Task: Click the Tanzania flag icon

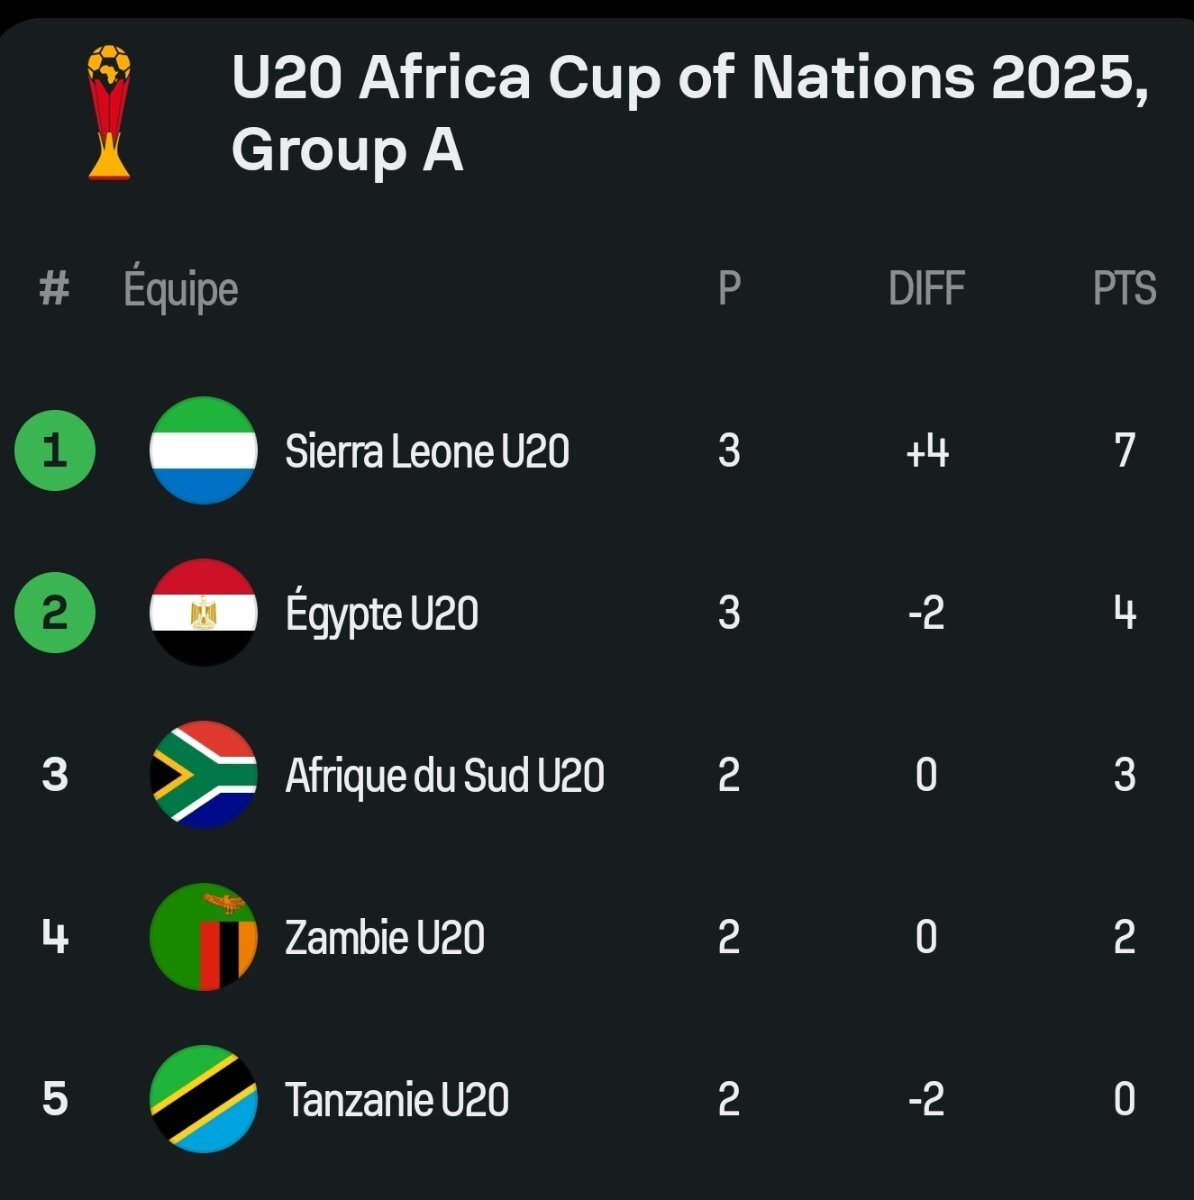Action: 204,1099
